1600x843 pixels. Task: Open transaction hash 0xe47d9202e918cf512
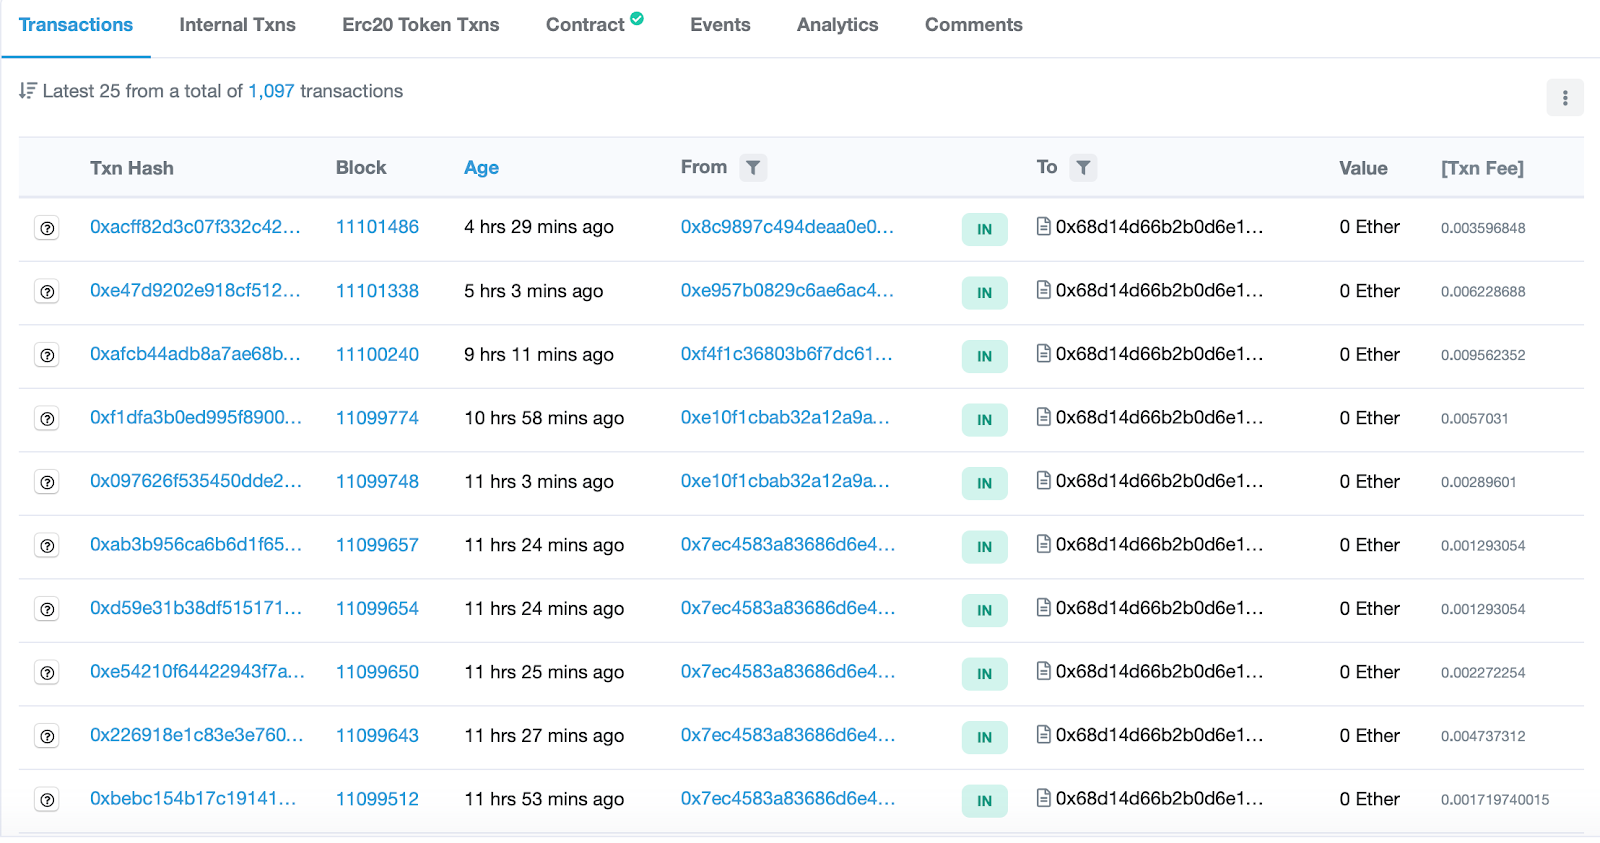195,291
